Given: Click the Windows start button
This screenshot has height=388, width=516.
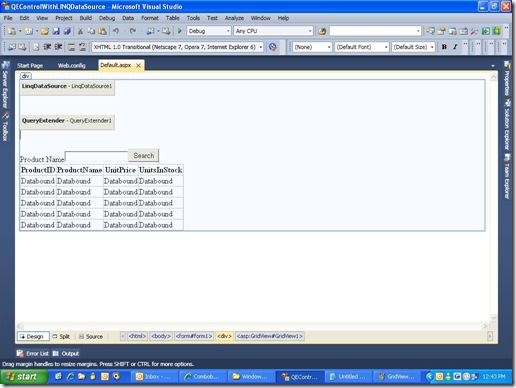Looking at the screenshot, I should point(23,377).
